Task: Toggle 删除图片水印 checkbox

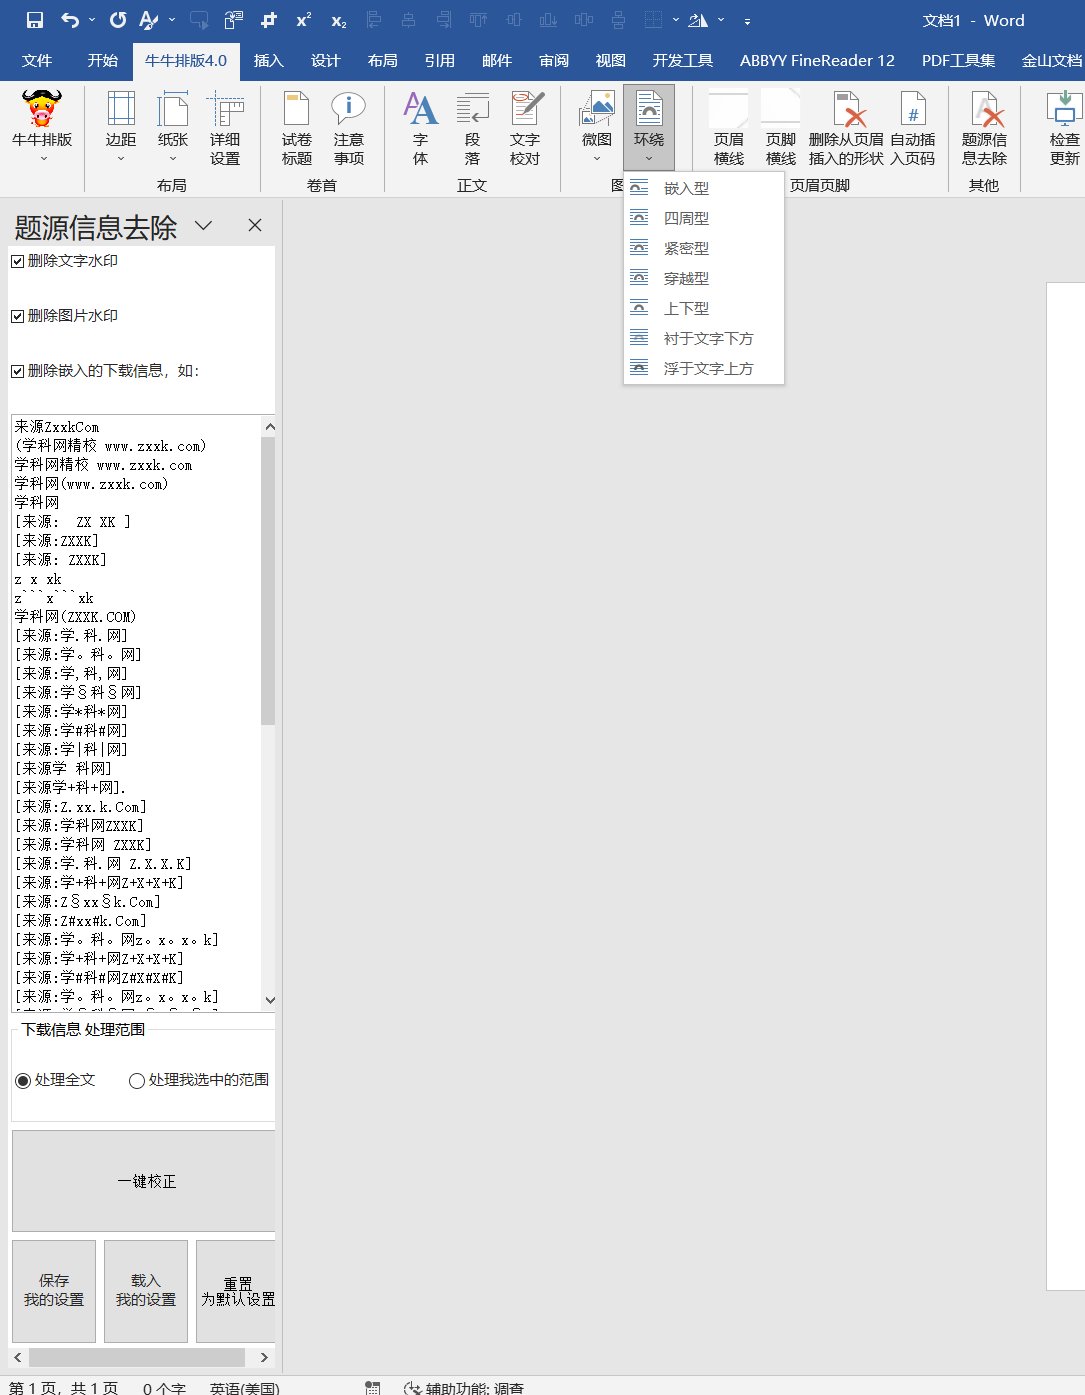Action: (17, 316)
